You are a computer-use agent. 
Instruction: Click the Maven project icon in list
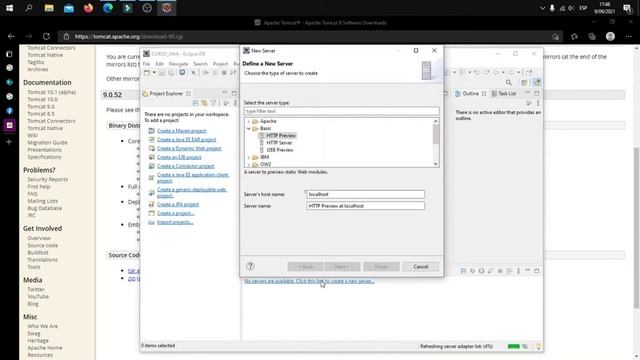tap(151, 131)
